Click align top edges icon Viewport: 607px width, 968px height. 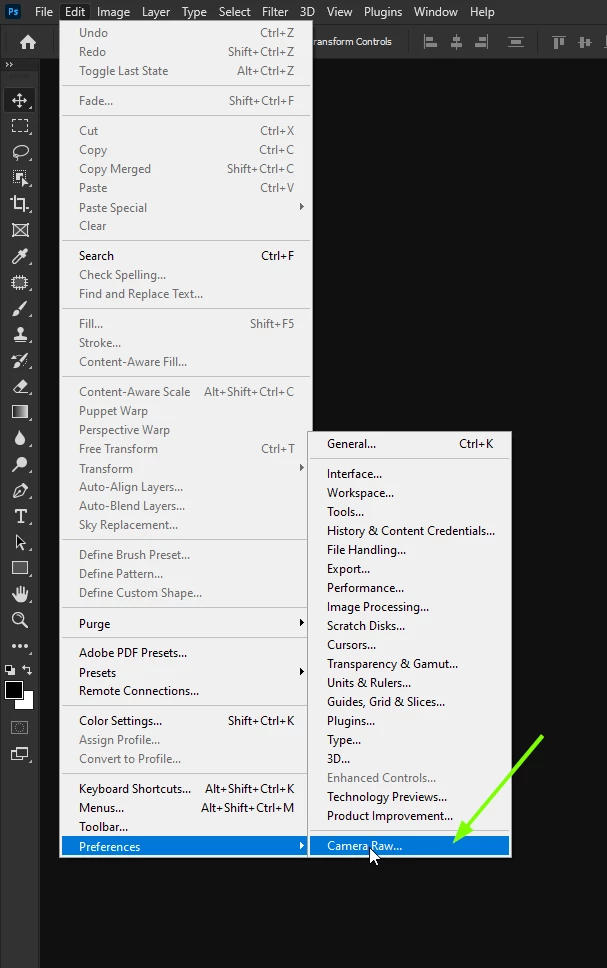pyautogui.click(x=558, y=42)
